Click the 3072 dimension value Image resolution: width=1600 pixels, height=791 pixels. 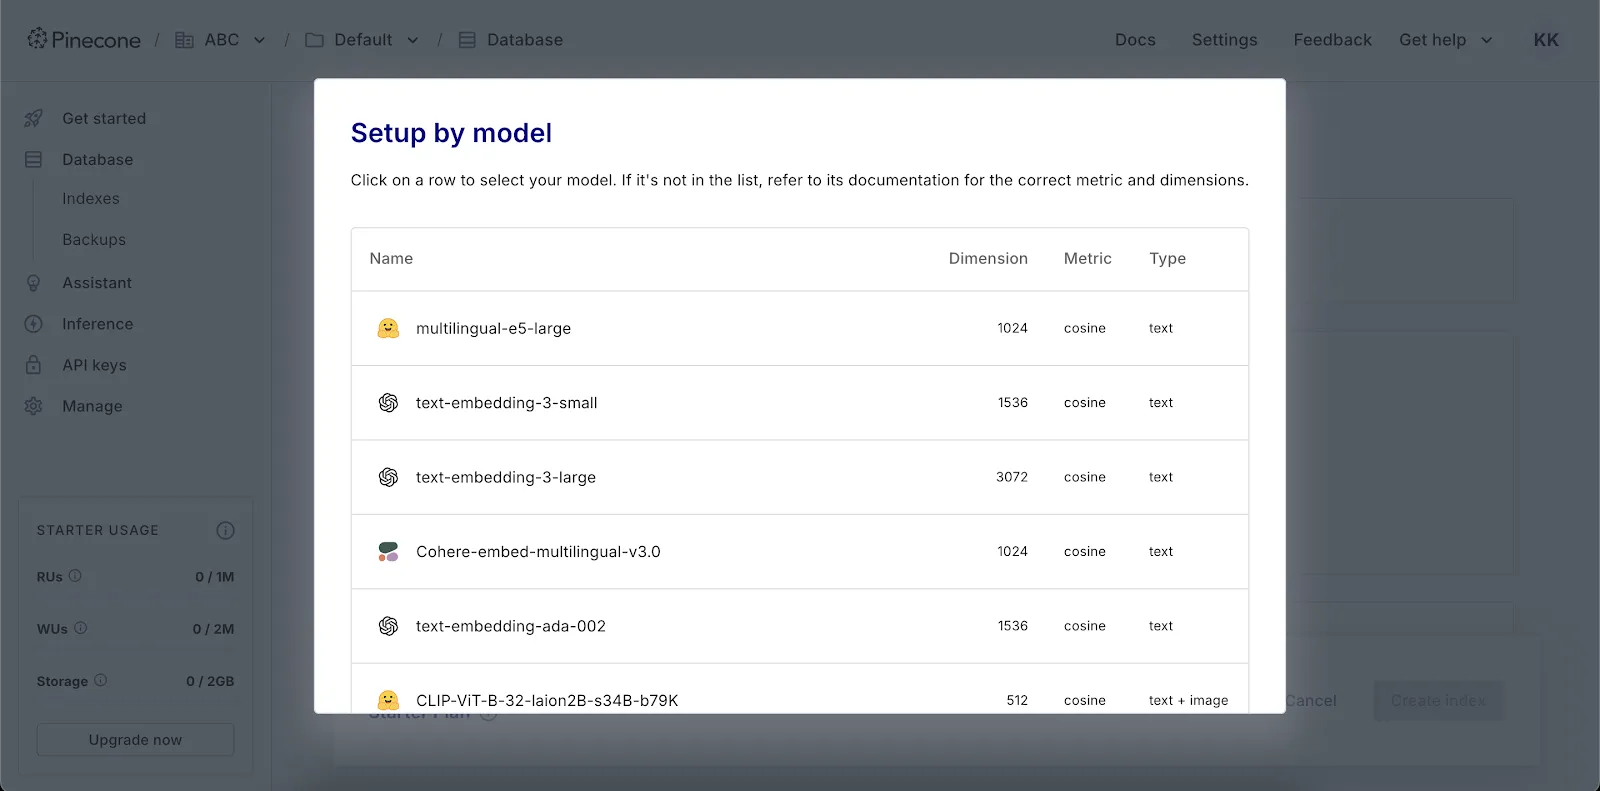coord(1012,477)
